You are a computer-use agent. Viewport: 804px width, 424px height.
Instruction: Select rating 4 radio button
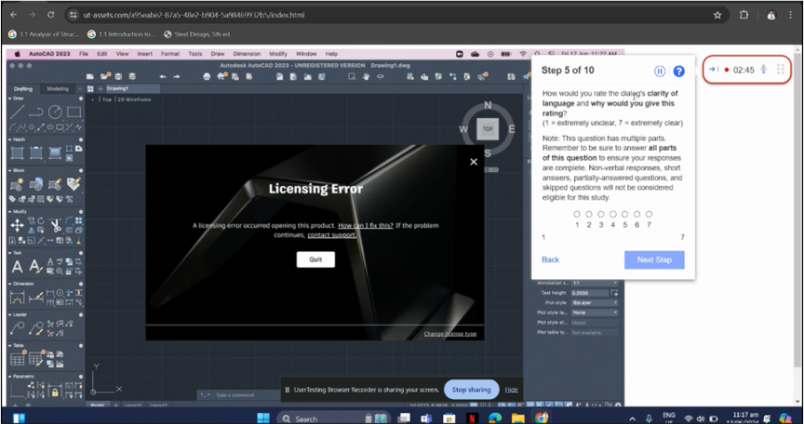pos(613,214)
